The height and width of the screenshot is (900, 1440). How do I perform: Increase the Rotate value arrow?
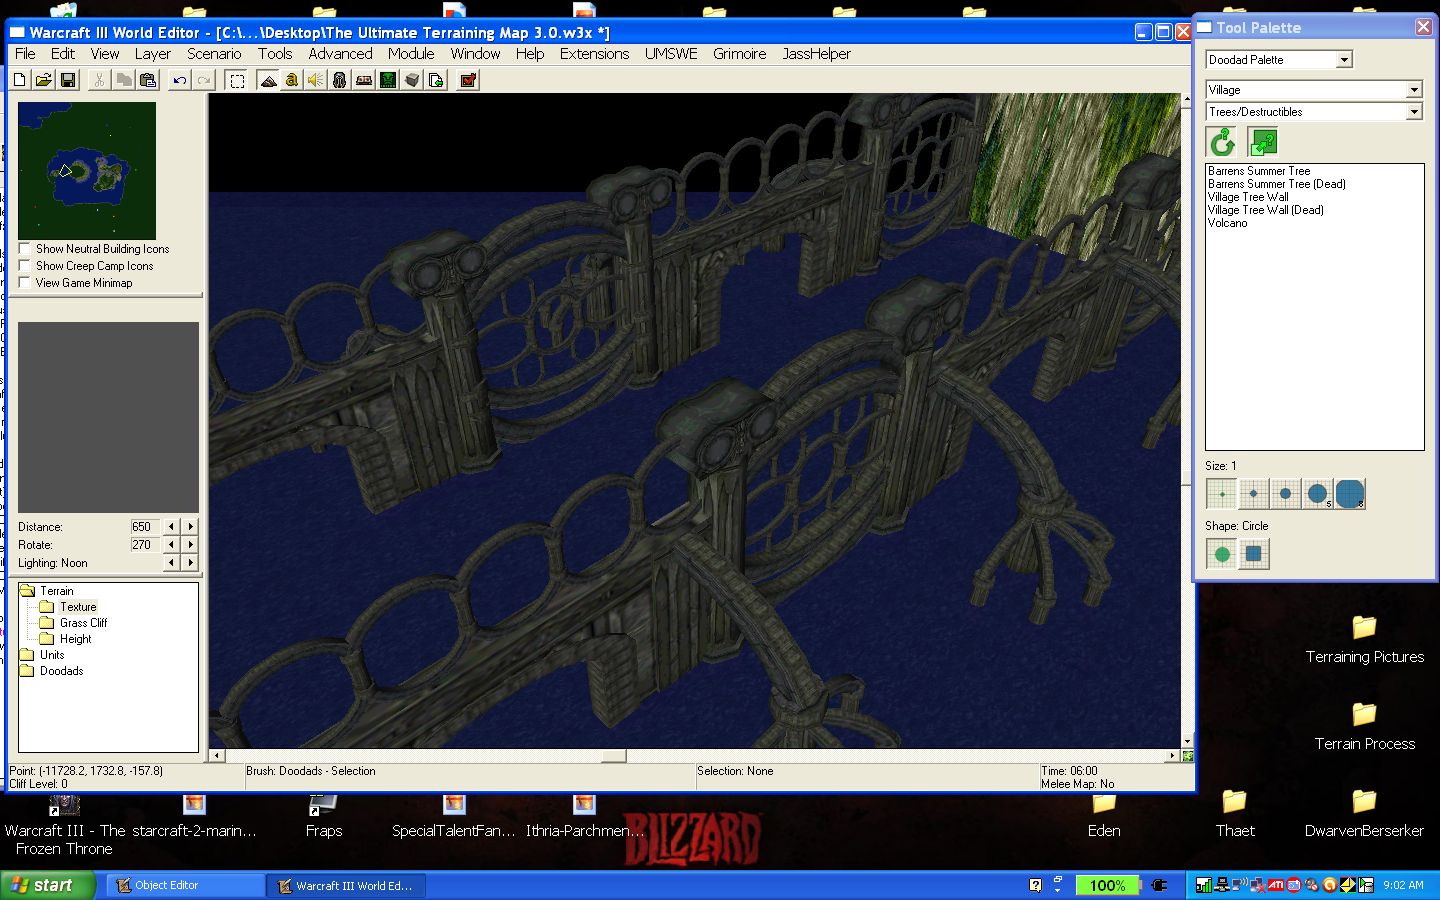(x=190, y=545)
